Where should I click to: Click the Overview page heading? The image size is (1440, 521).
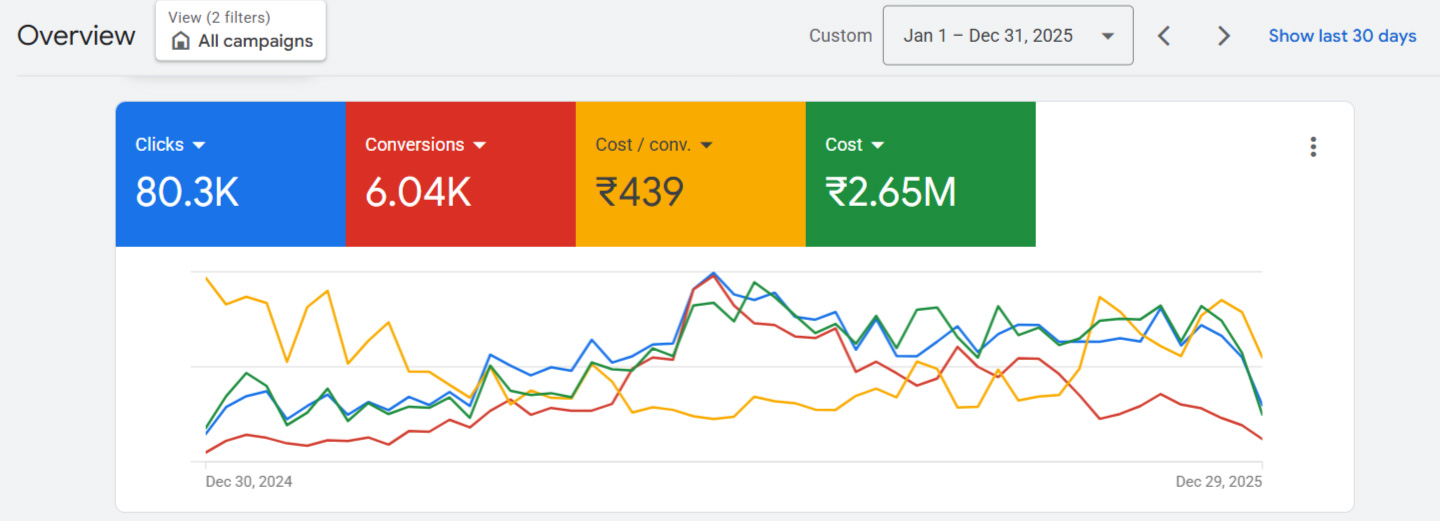[76, 36]
